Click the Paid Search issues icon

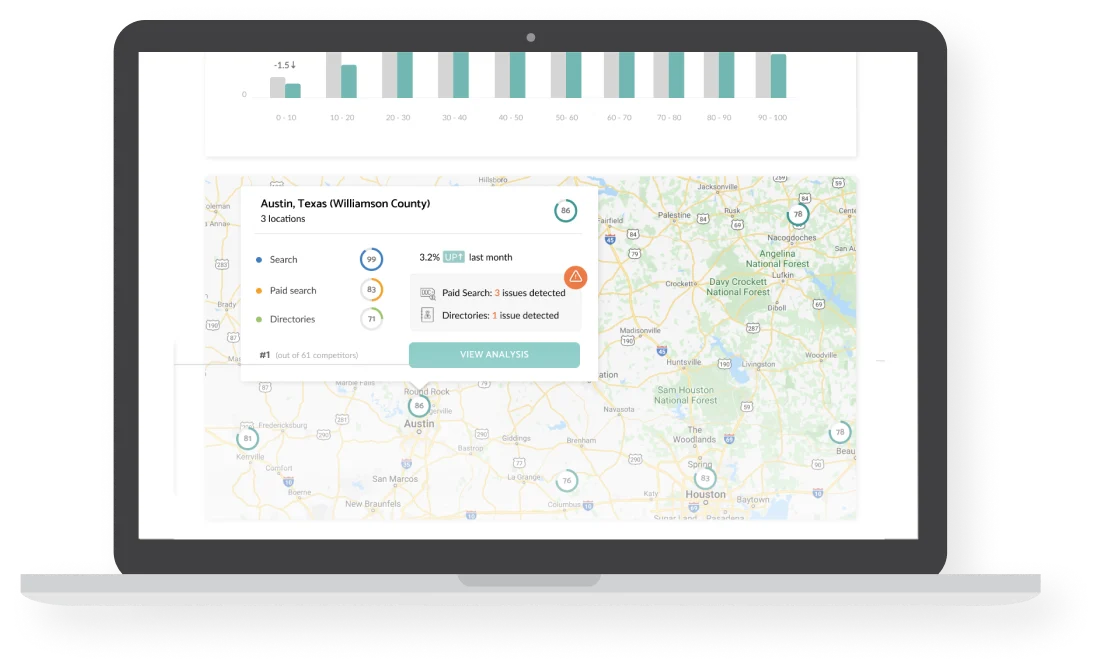[428, 293]
